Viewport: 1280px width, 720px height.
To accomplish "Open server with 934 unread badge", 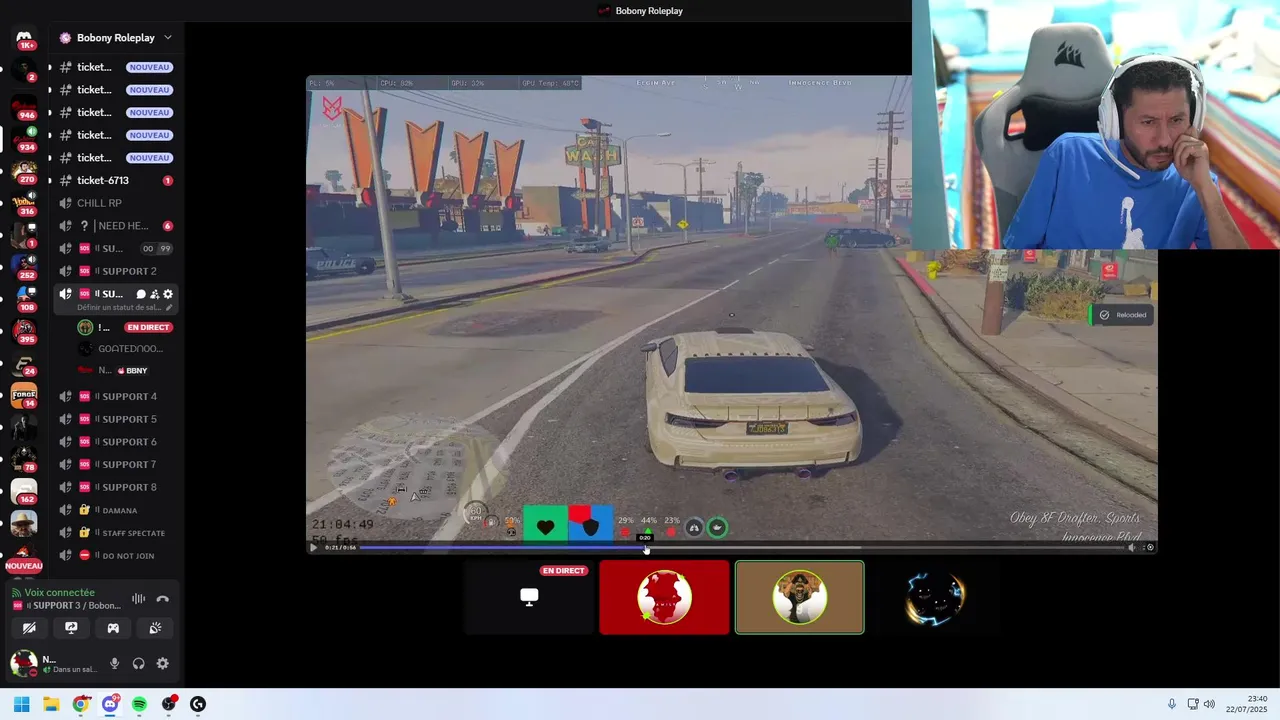I will click(x=24, y=138).
